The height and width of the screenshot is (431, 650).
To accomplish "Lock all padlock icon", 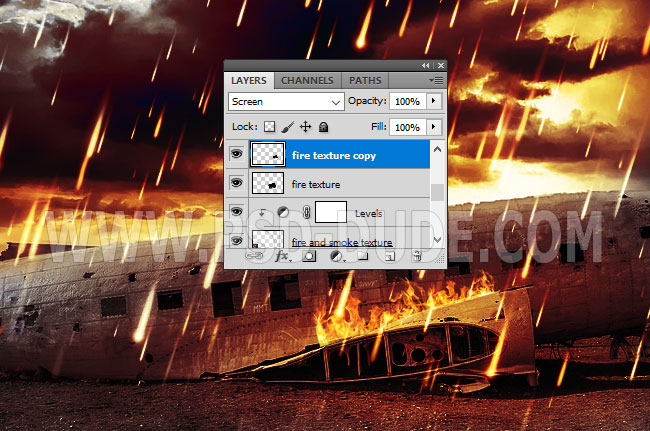I will (x=323, y=127).
